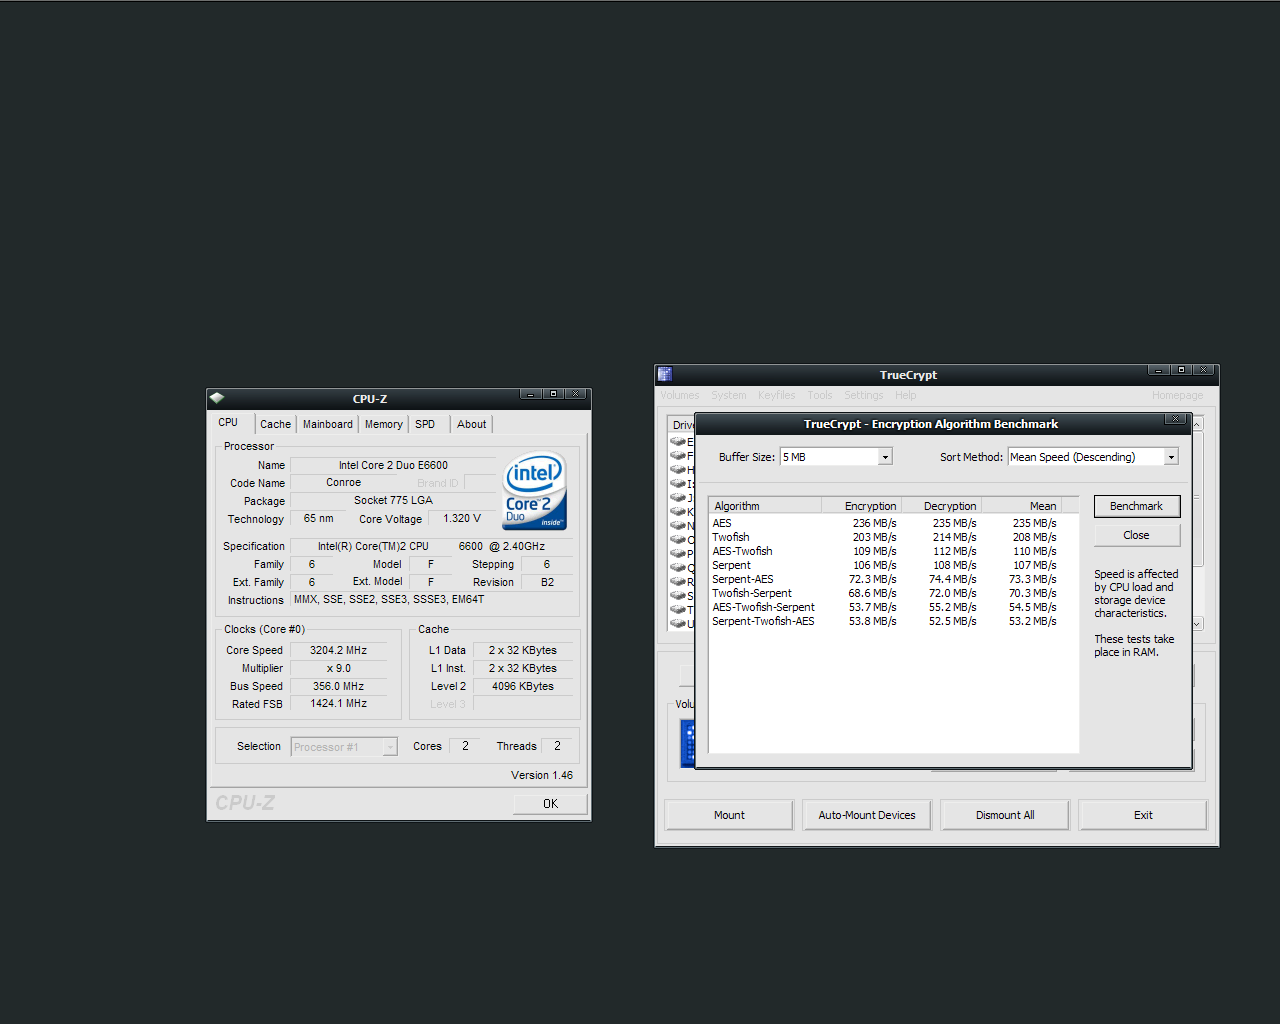1280x1024 pixels.
Task: Open the Help menu in TrueCrypt
Action: click(906, 395)
